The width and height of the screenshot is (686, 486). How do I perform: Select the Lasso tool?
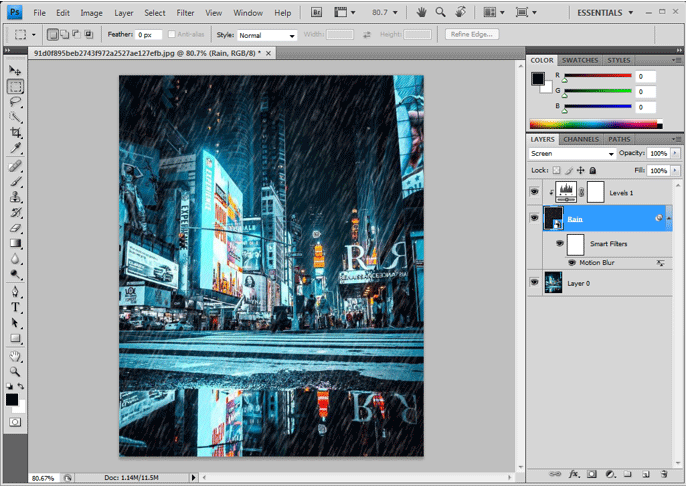15,102
